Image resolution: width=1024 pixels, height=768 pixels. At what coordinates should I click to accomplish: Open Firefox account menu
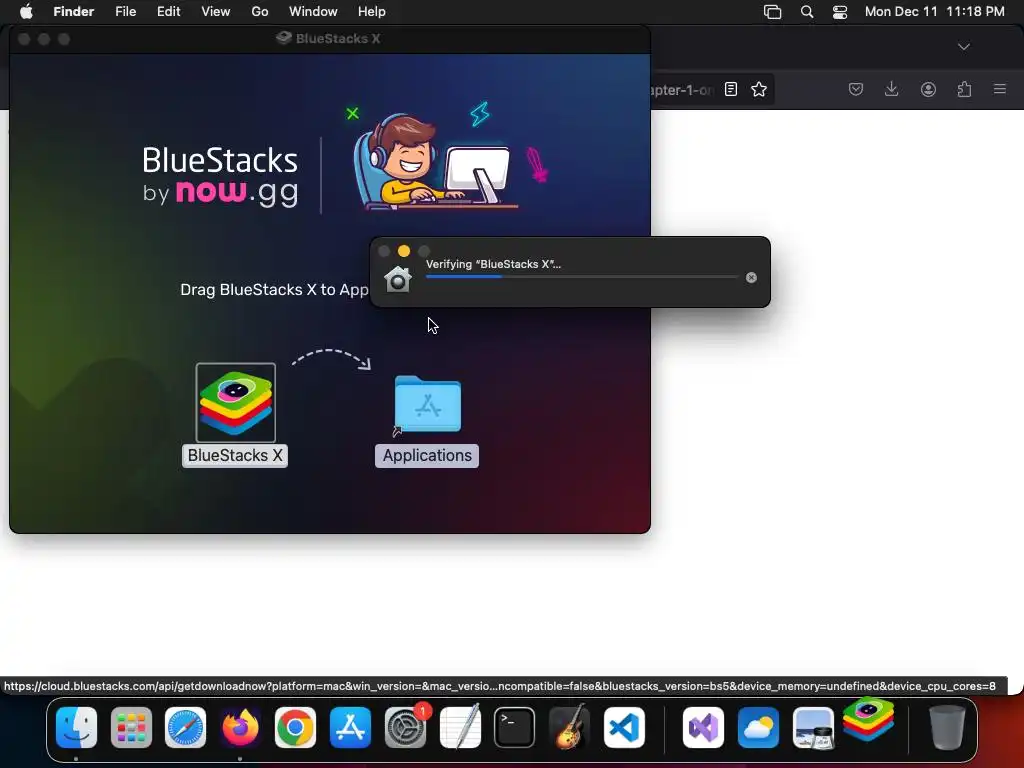928,89
